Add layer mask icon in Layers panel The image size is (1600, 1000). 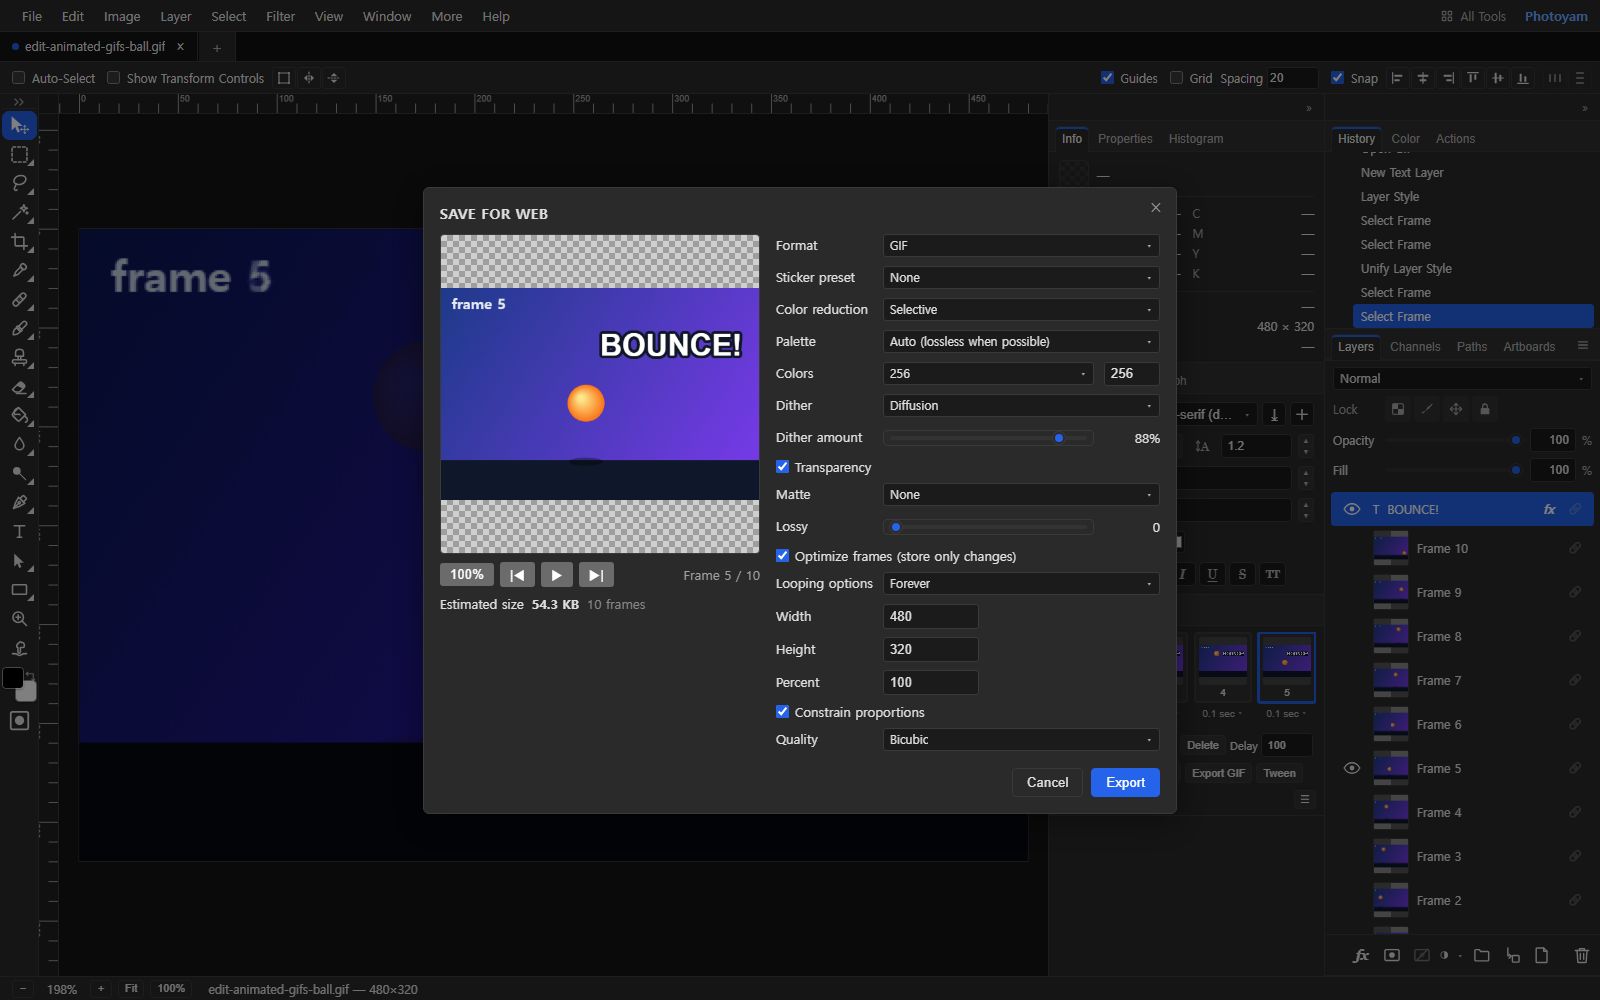(1391, 955)
